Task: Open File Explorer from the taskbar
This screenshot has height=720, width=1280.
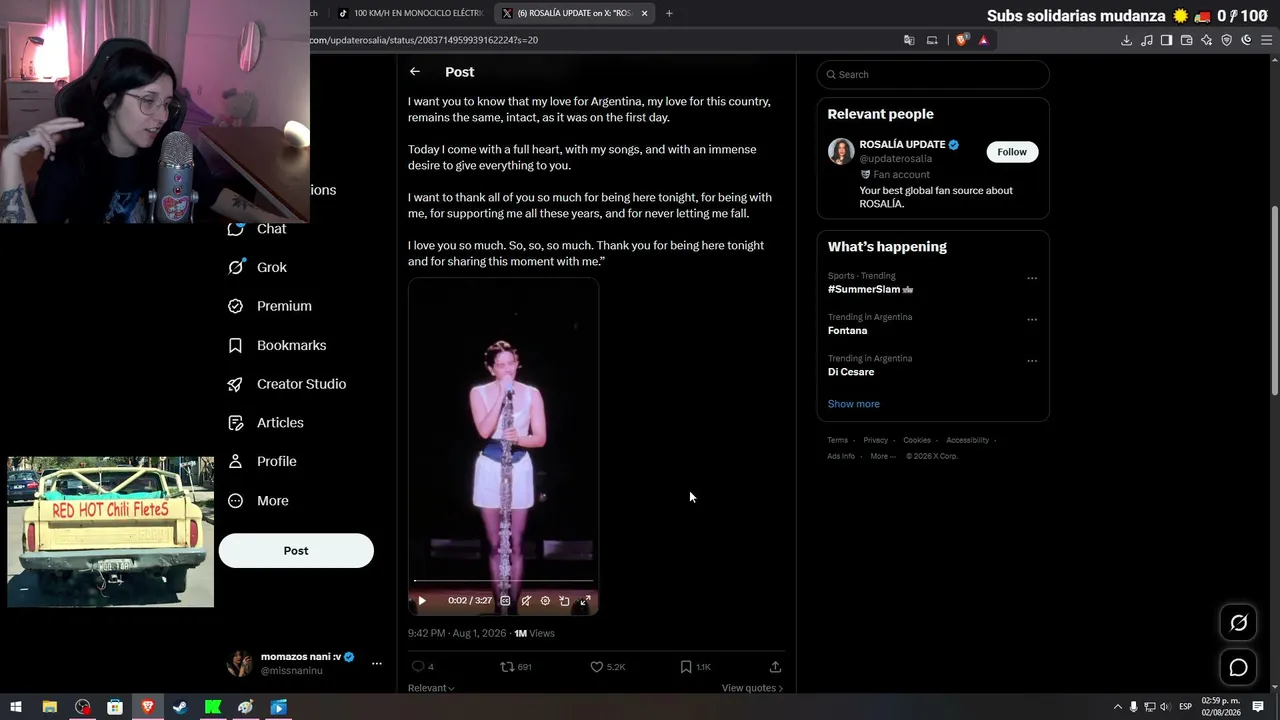Action: (x=49, y=707)
